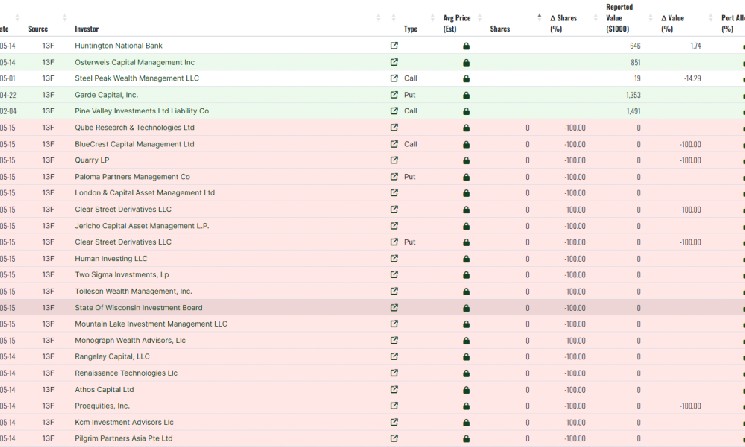Click lock icon in Bangeley Capital row
This screenshot has width=745, height=447.
(467, 357)
